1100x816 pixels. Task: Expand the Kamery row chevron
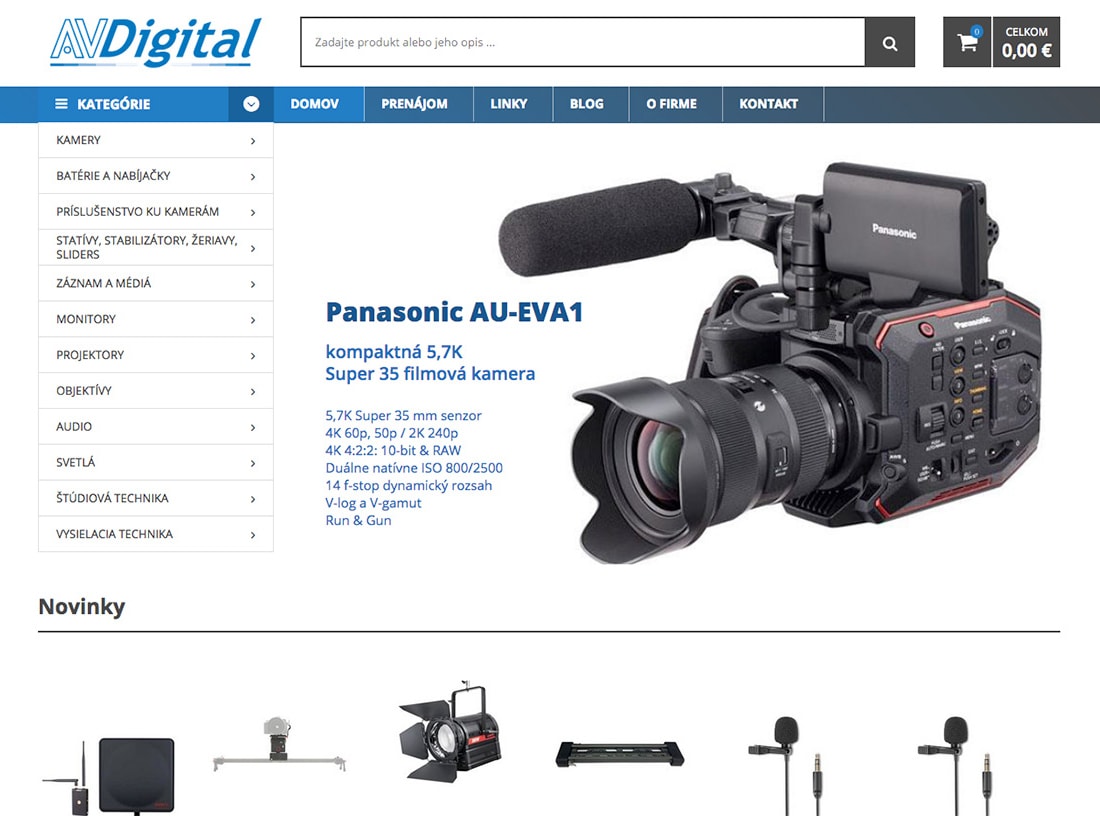tap(253, 141)
